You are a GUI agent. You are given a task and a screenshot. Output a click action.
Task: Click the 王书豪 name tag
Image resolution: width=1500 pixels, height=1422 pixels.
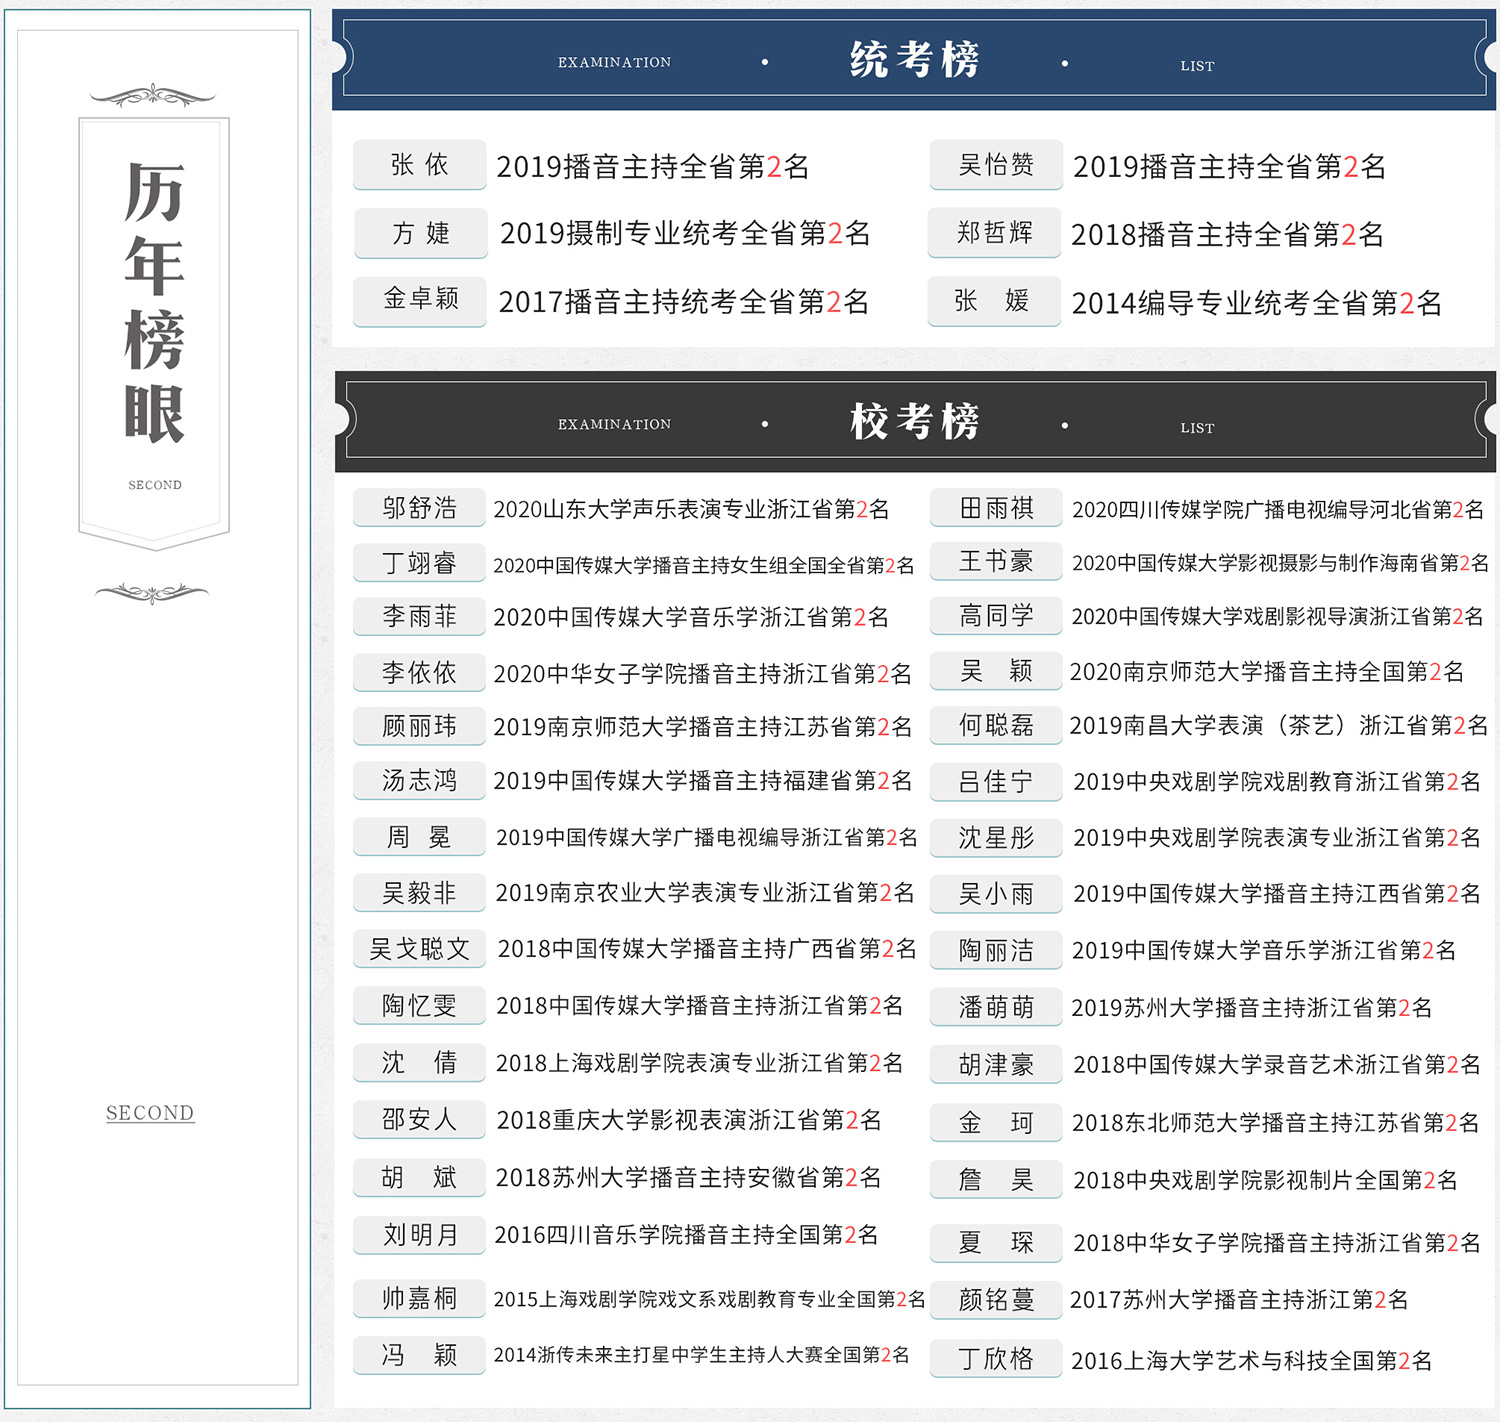point(996,562)
